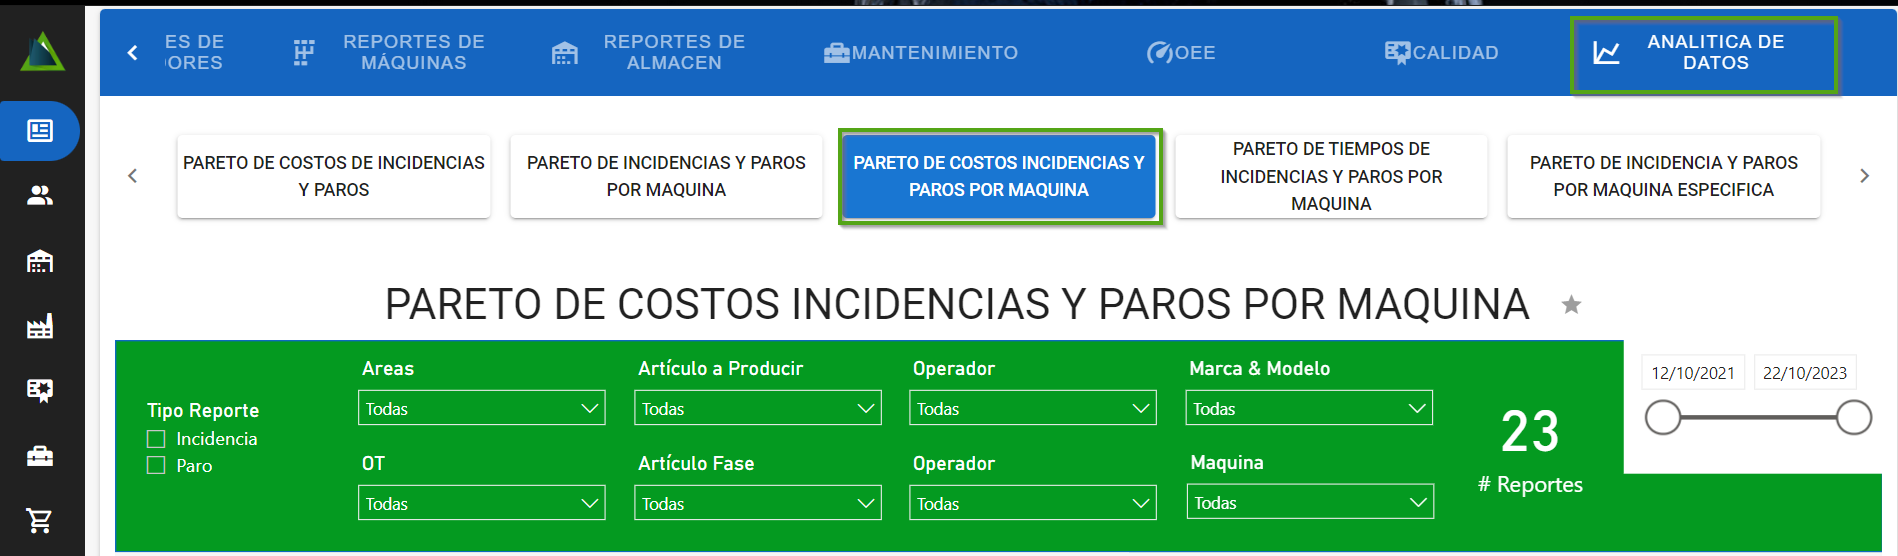
Task: Expand the Areas dropdown
Action: (482, 408)
